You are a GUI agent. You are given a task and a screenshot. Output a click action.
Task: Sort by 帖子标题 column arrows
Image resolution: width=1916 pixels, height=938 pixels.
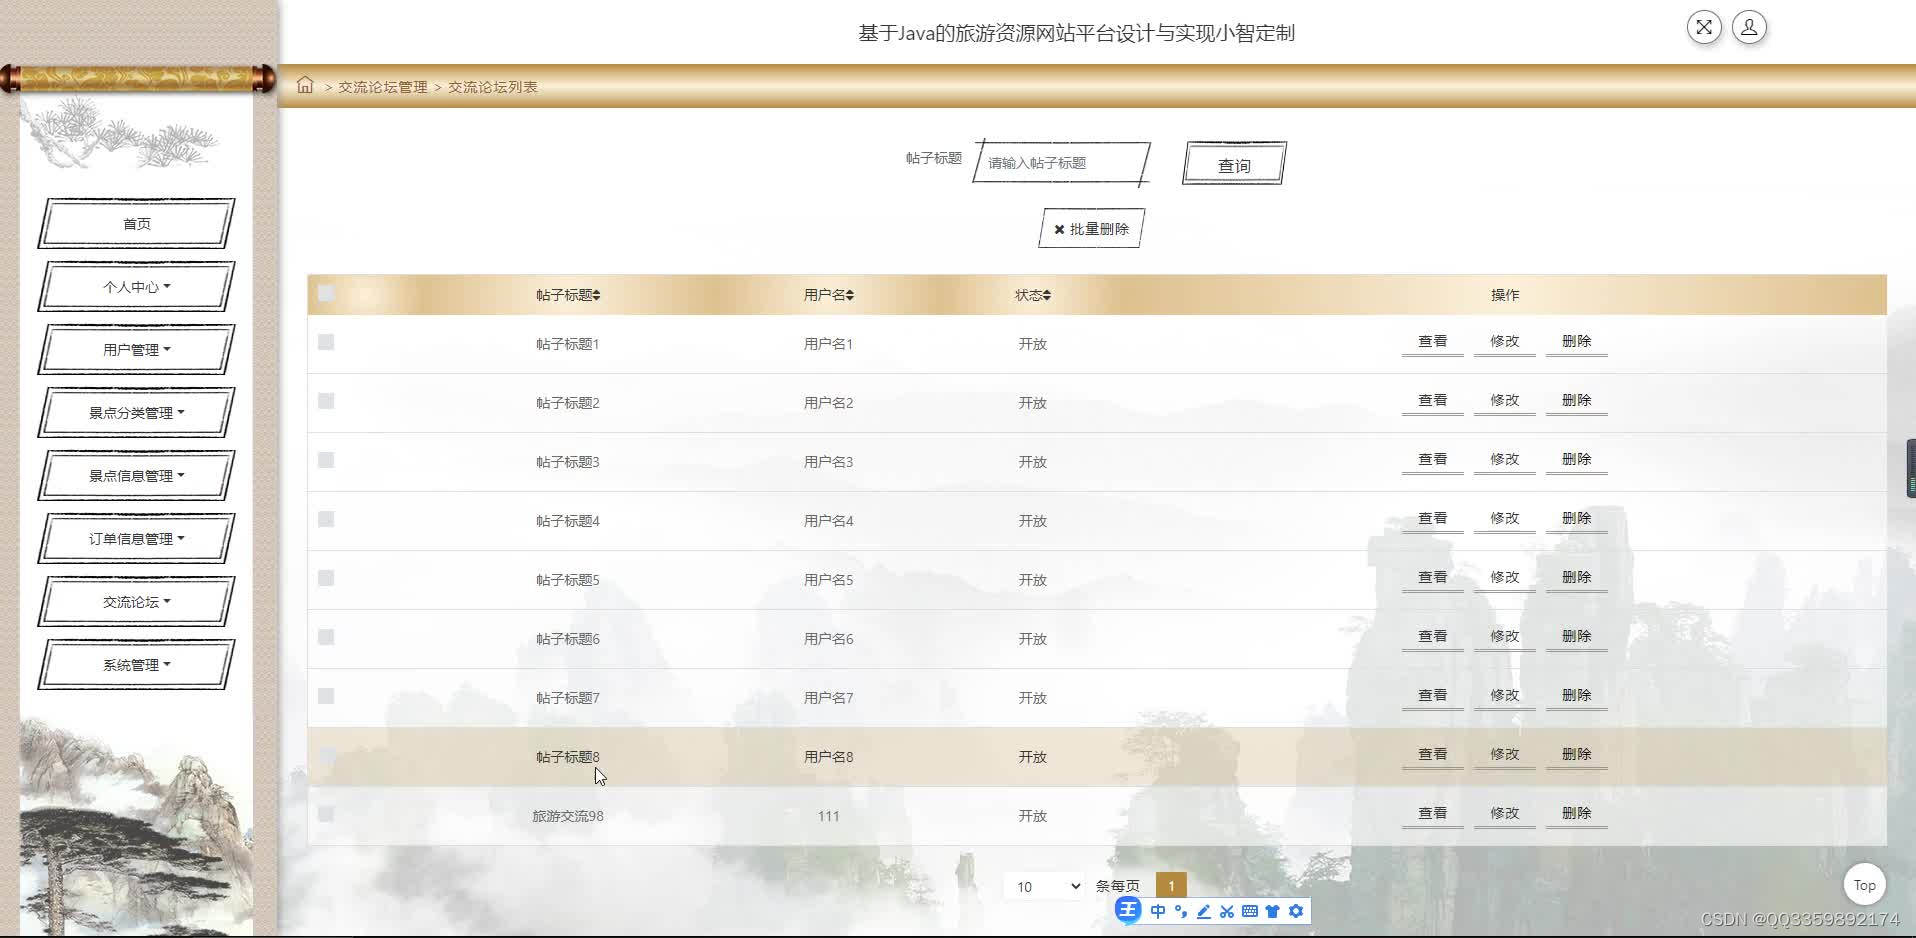[596, 295]
